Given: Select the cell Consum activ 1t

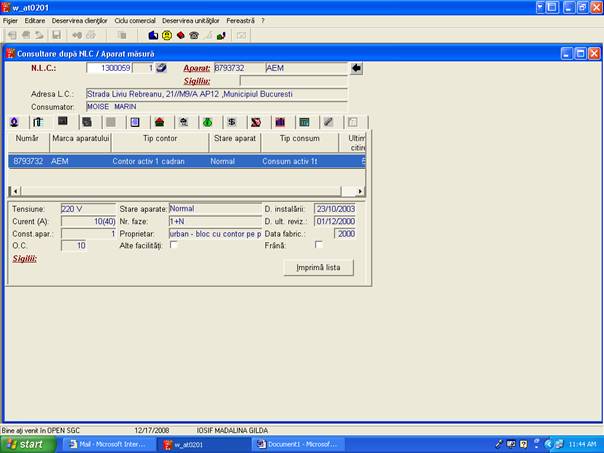Looking at the screenshot, I should tap(290, 161).
